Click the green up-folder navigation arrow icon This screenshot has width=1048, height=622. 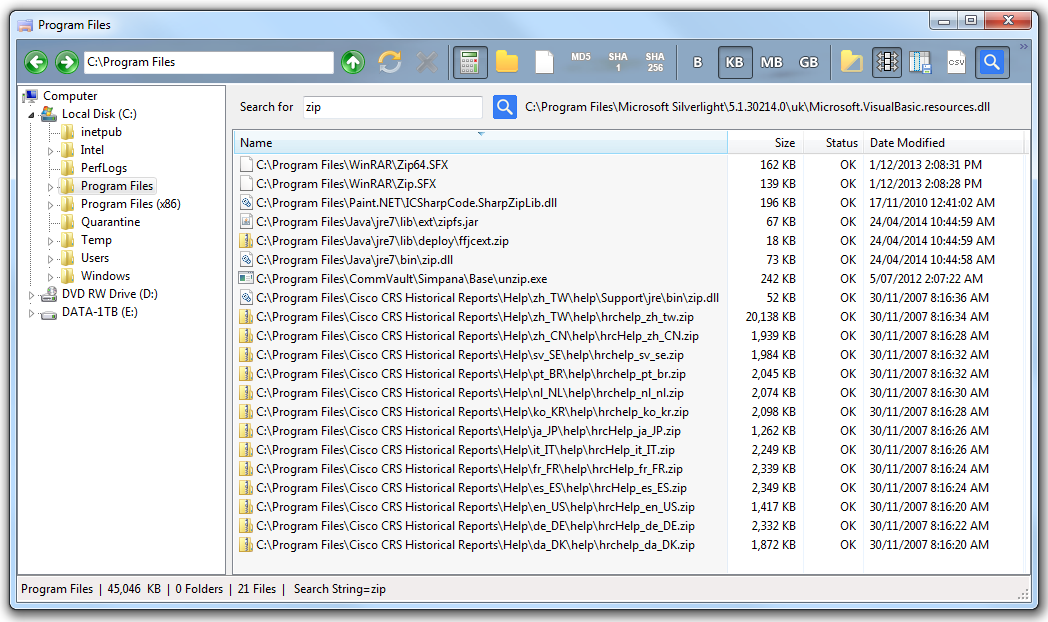click(x=353, y=61)
